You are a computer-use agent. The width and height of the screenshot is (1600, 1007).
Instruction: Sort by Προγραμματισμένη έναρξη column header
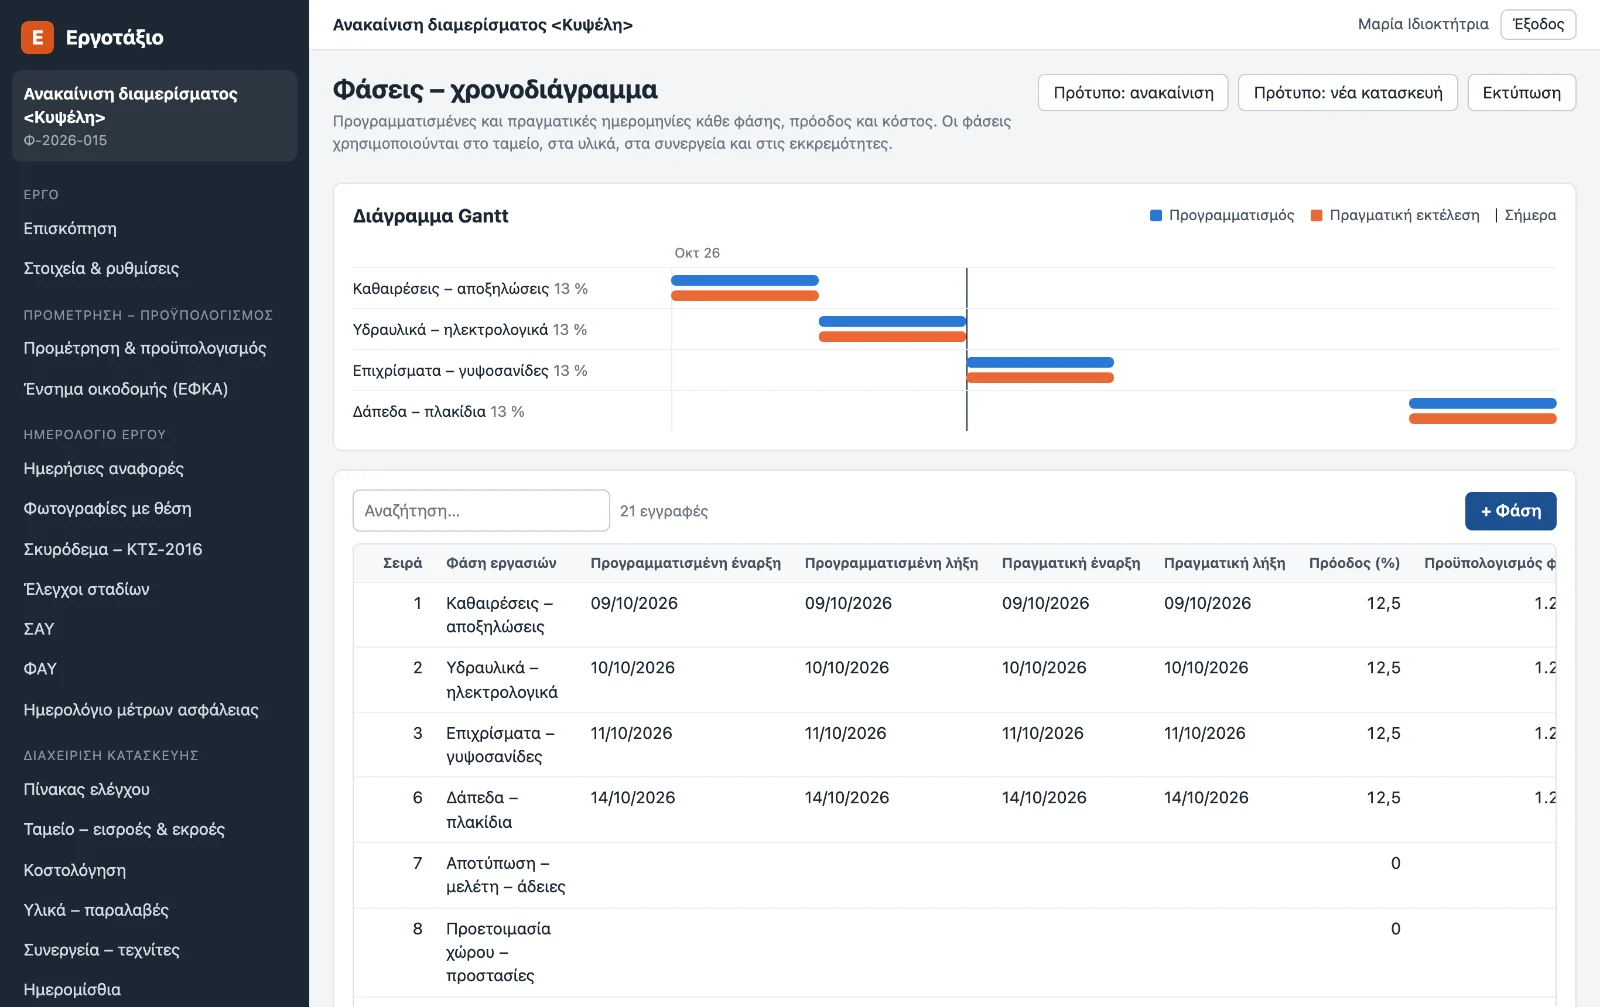pyautogui.click(x=686, y=563)
